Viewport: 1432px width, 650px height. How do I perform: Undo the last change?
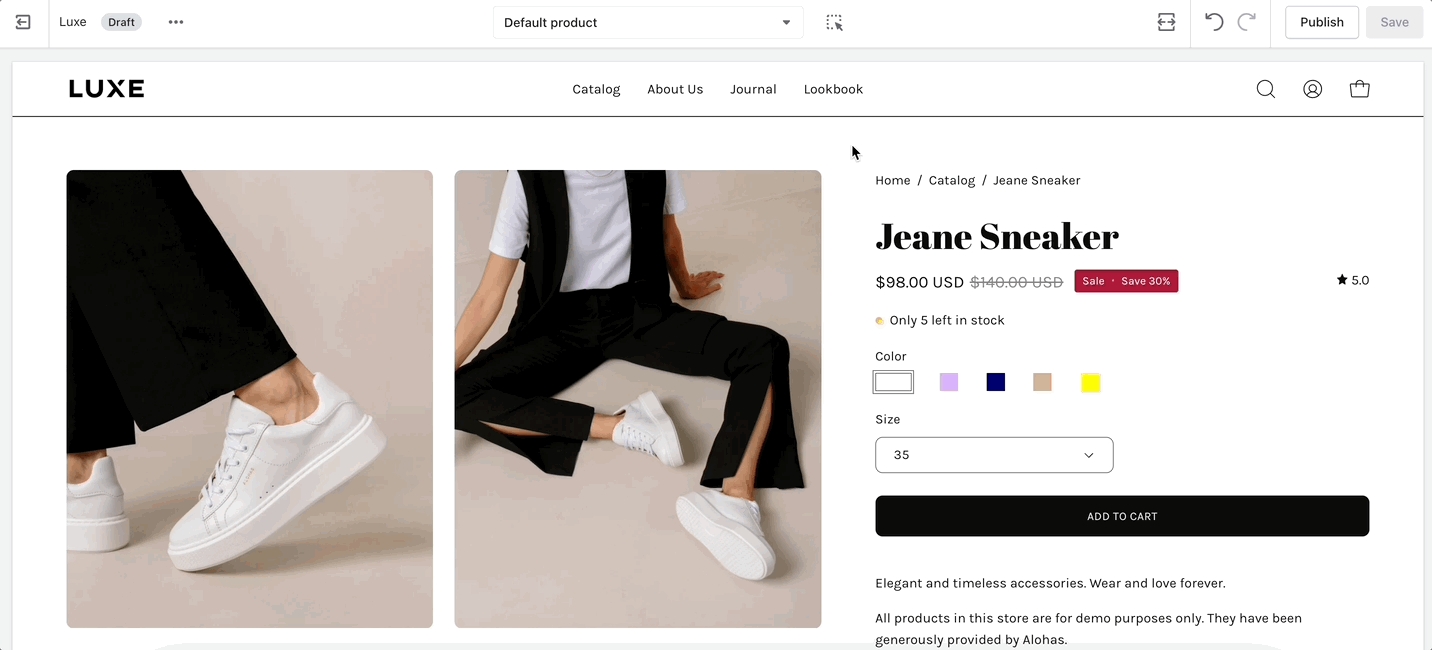(1214, 22)
